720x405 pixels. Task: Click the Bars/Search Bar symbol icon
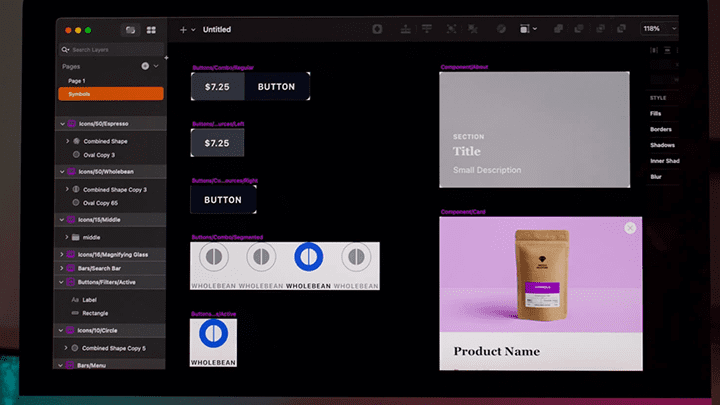pyautogui.click(x=71, y=268)
